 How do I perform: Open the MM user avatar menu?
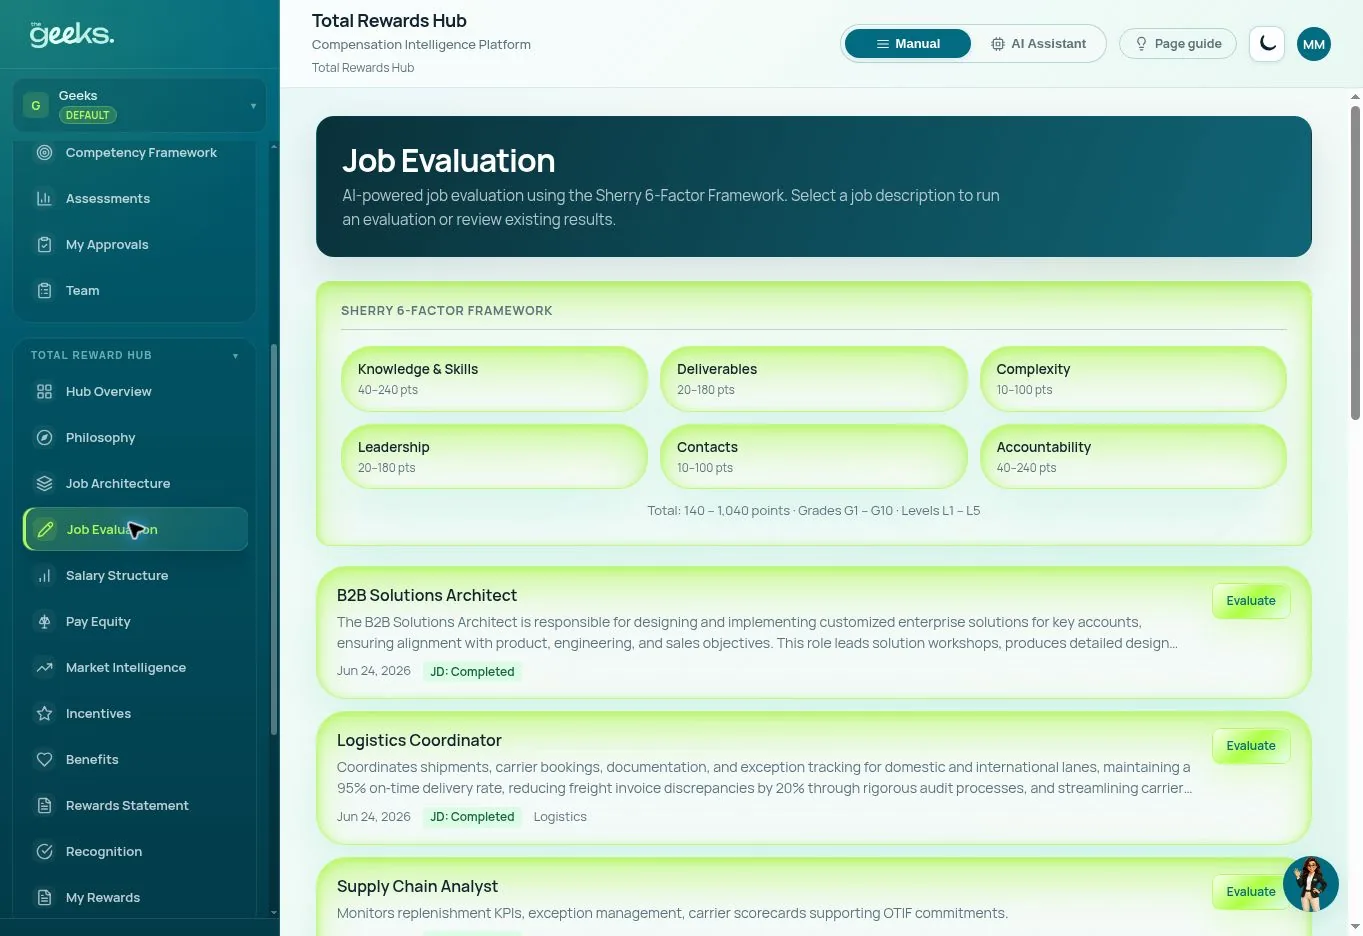[1314, 44]
